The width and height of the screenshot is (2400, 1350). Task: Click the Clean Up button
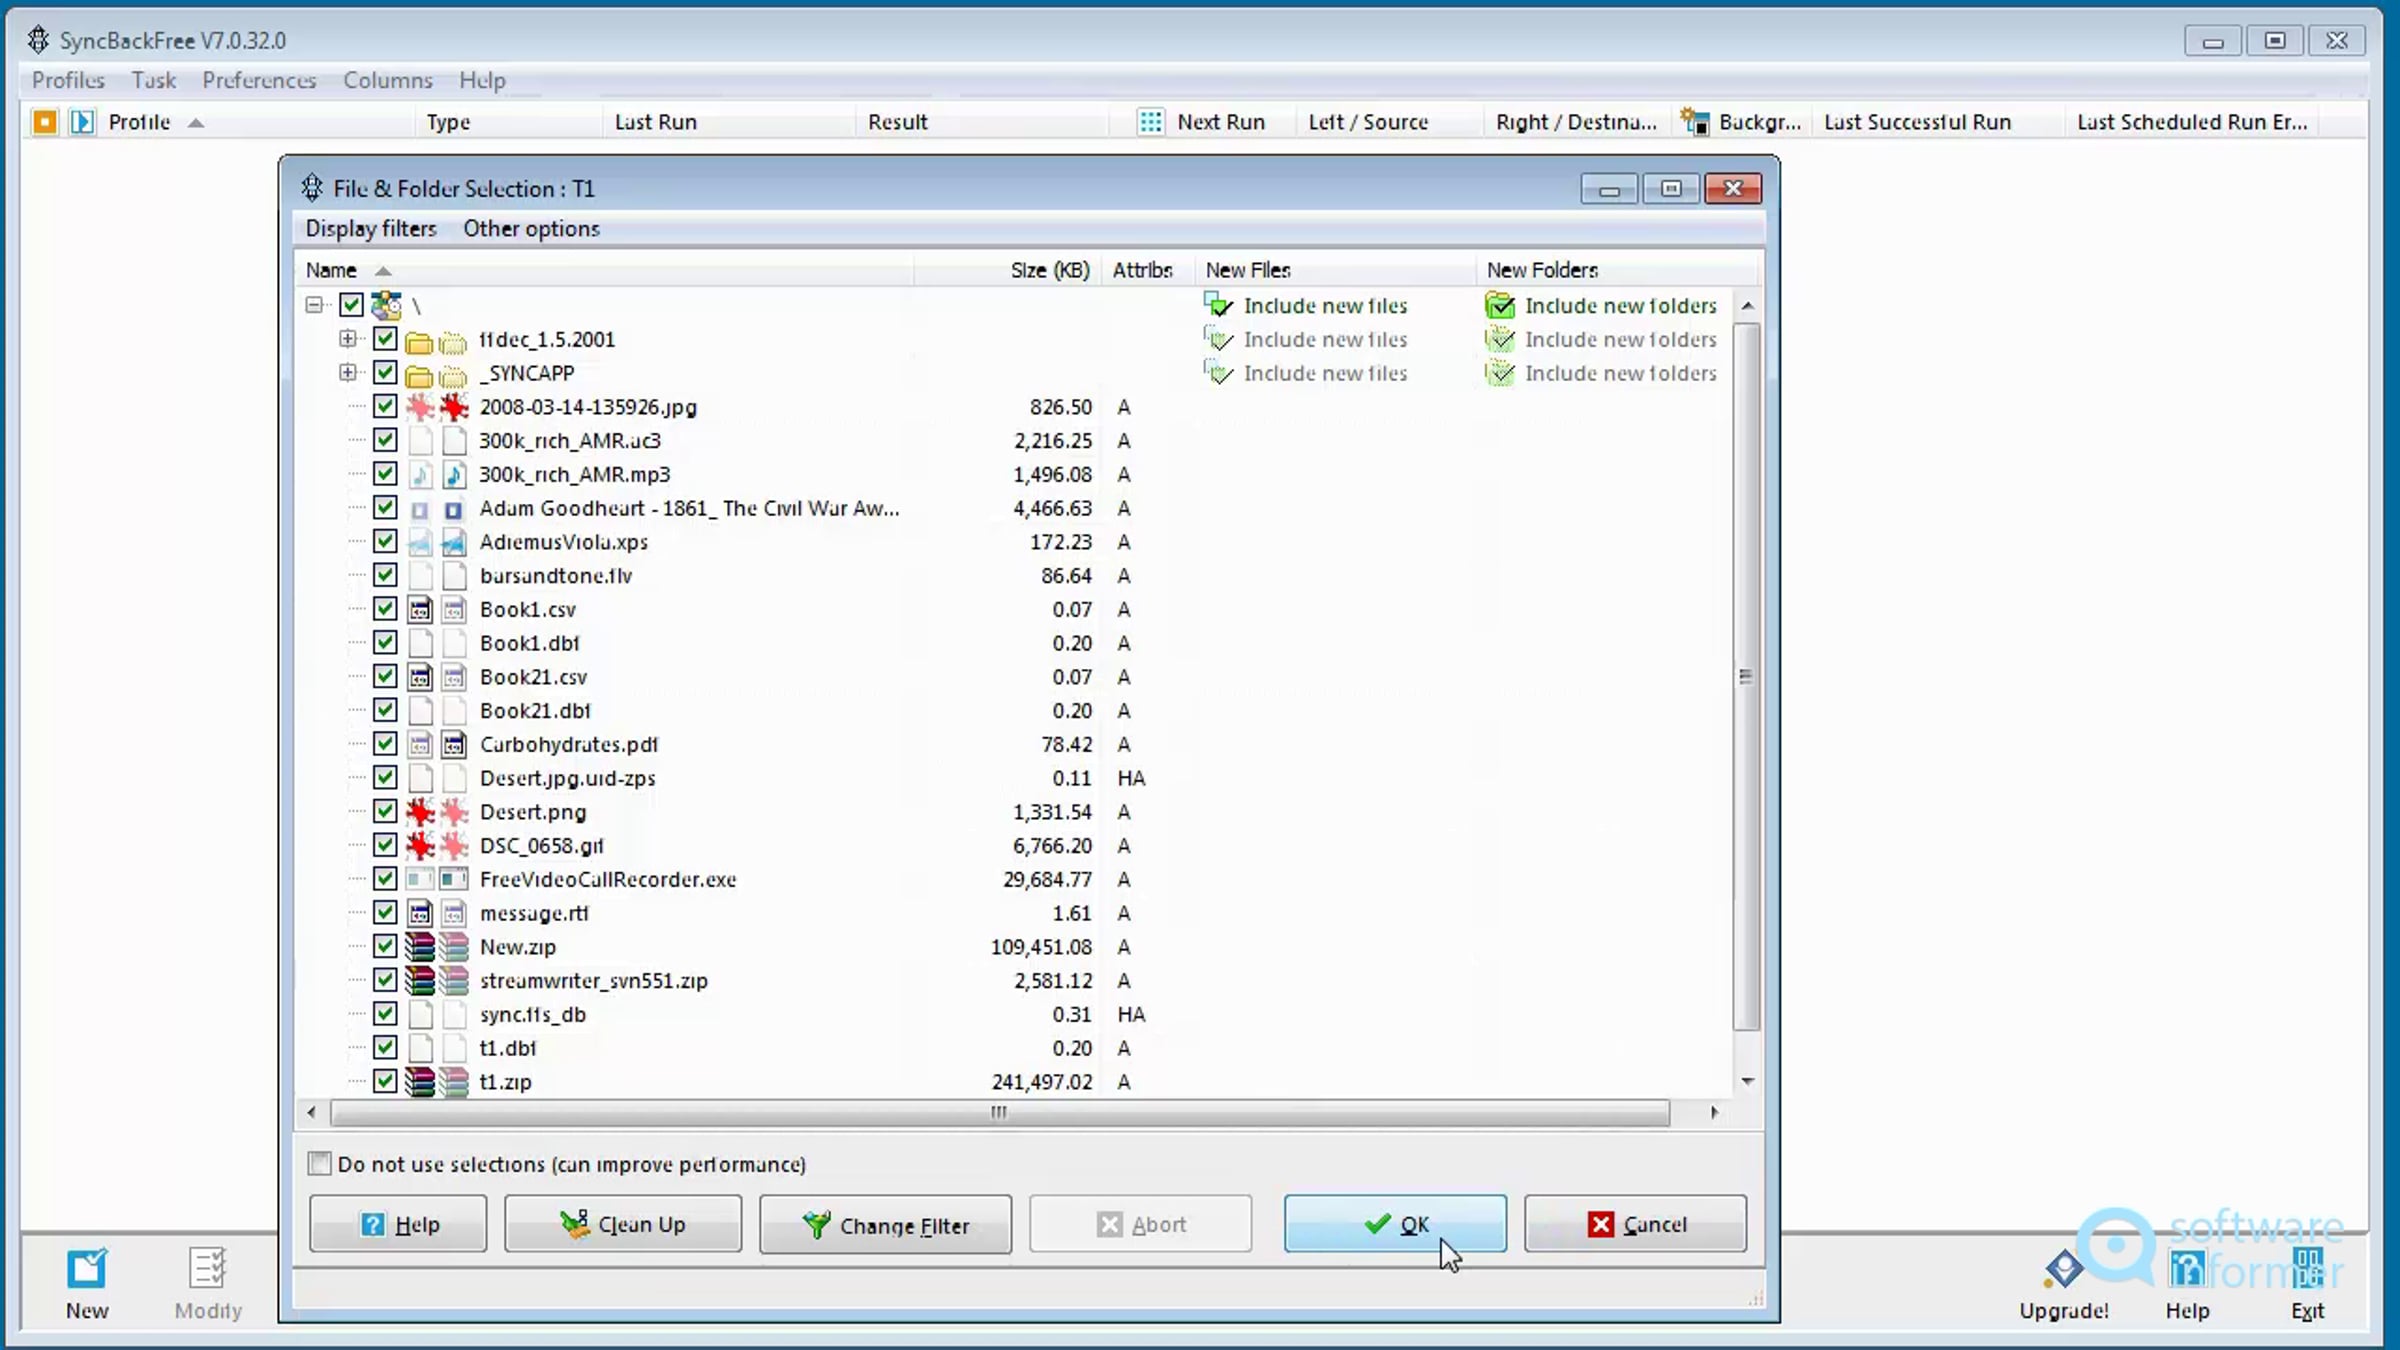pos(623,1224)
